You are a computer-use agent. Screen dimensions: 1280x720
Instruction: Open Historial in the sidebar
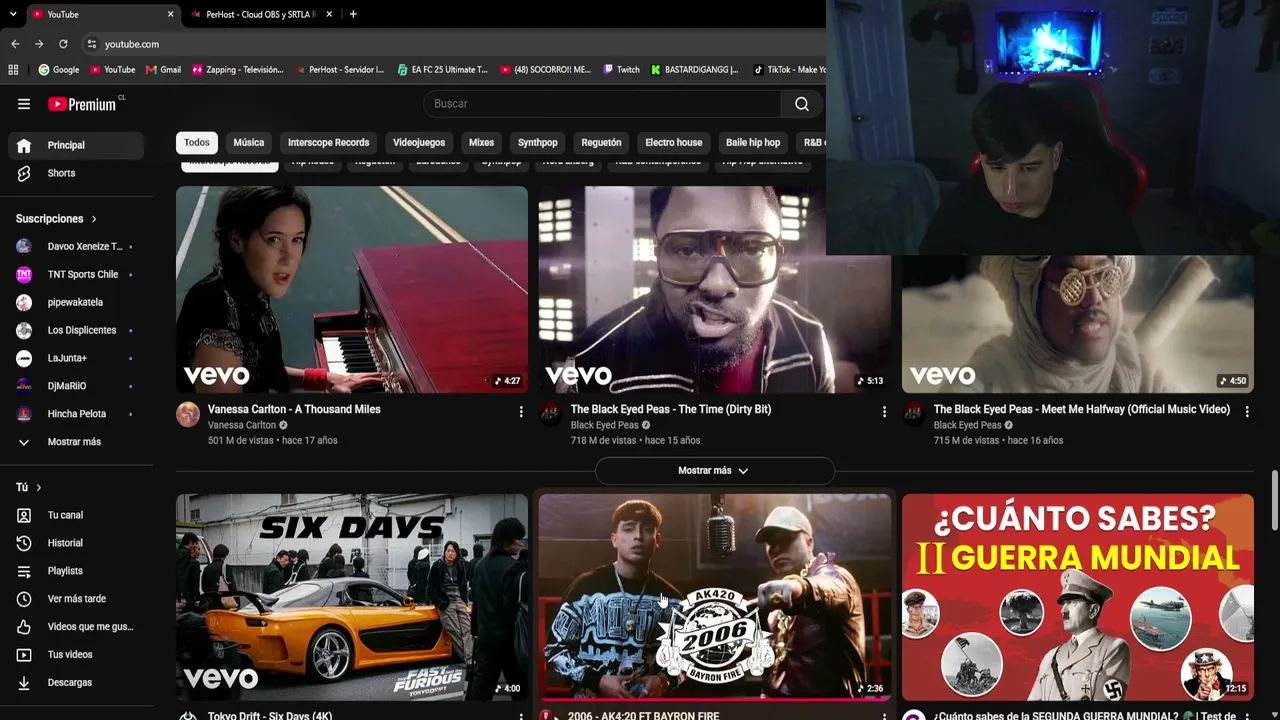tap(76, 543)
